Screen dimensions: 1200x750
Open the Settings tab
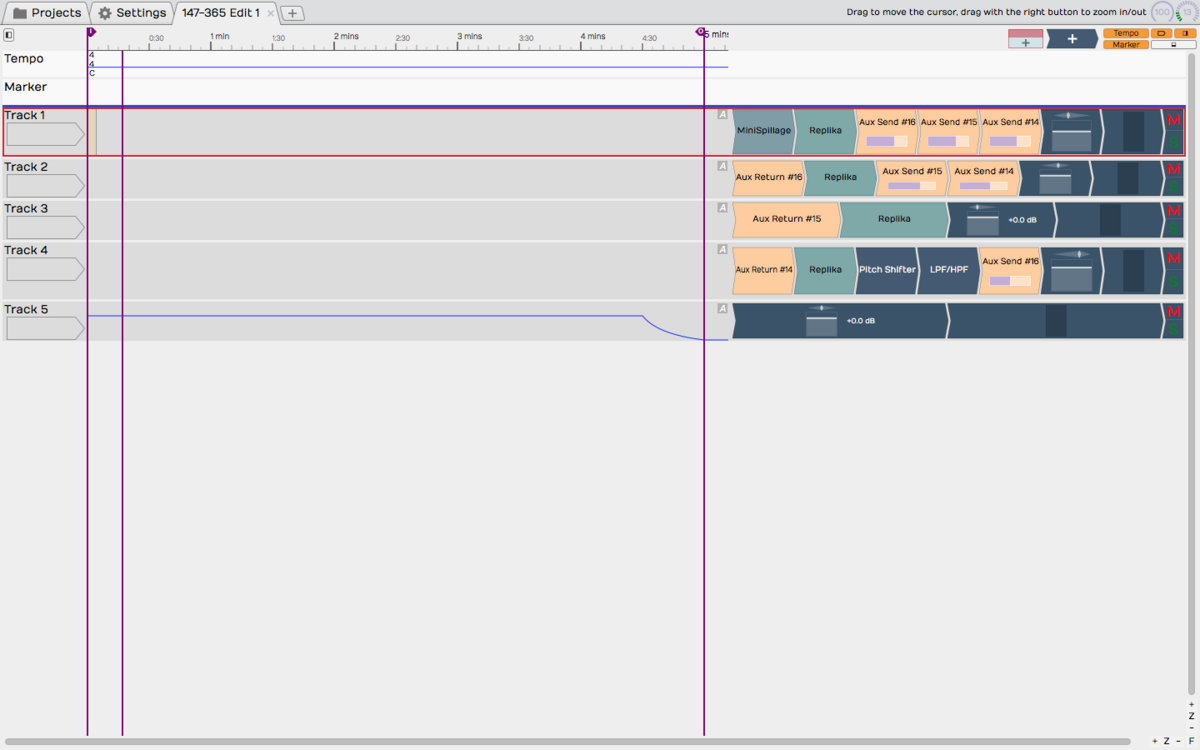coord(132,13)
